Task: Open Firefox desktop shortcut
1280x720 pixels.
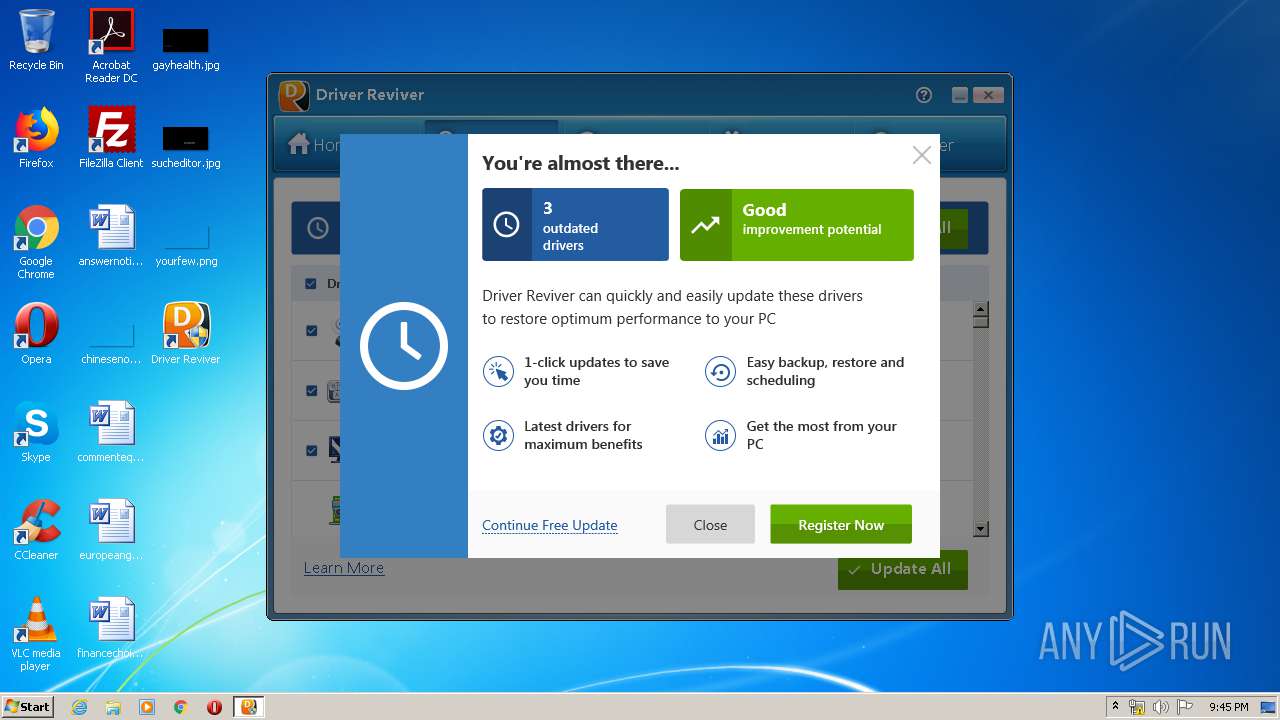Action: point(36,138)
